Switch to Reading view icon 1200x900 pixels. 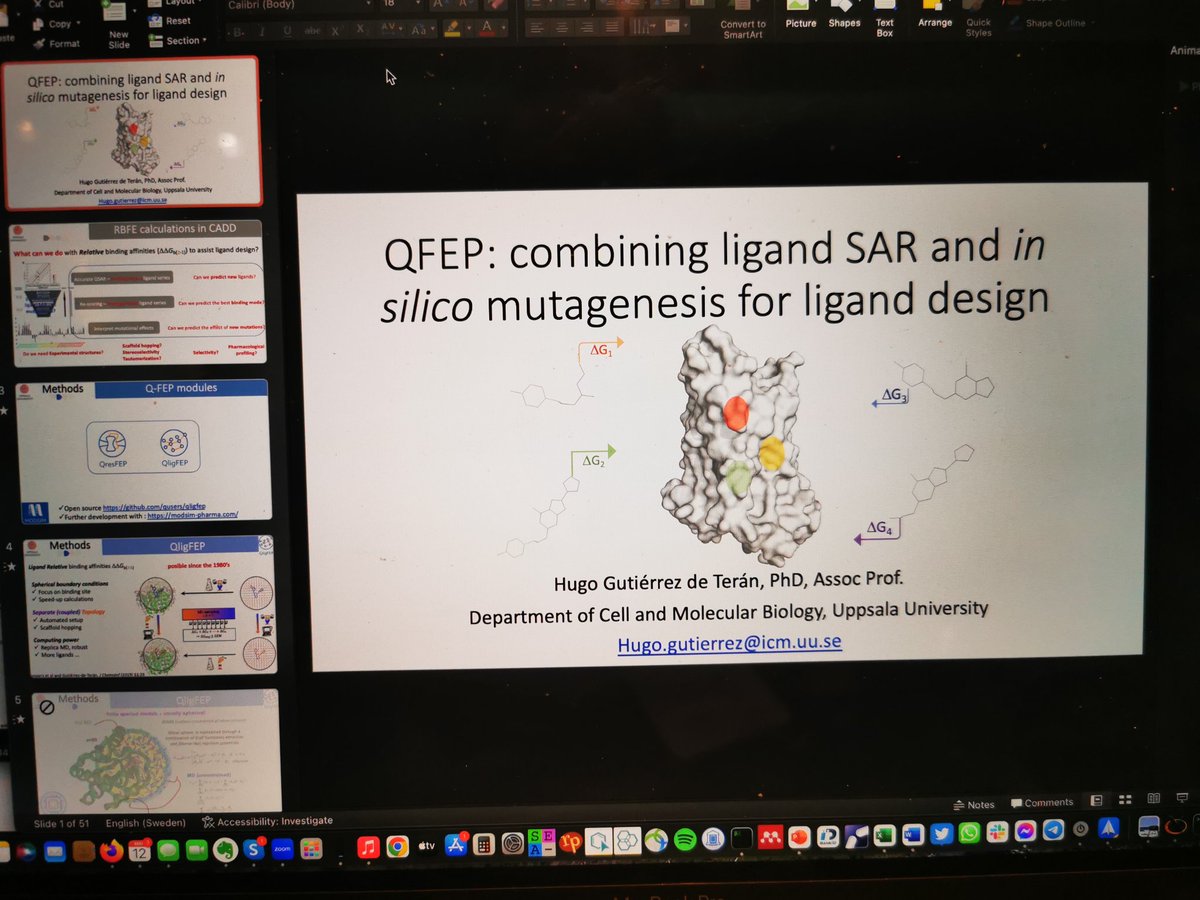[1154, 799]
